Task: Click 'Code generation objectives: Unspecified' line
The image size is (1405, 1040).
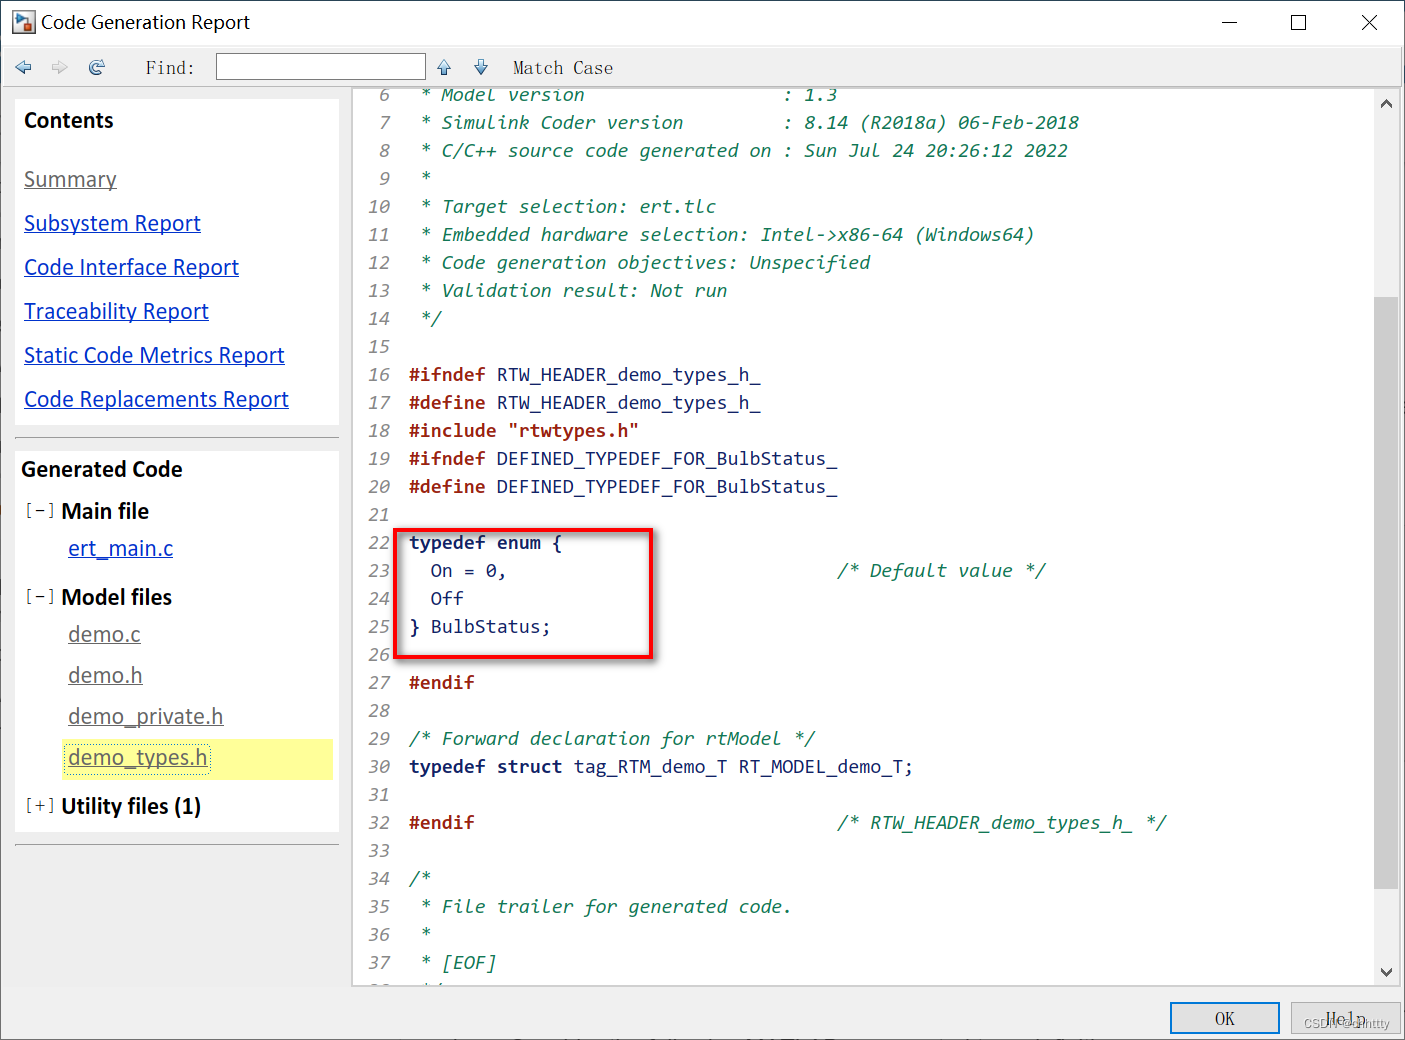Action: 645,263
